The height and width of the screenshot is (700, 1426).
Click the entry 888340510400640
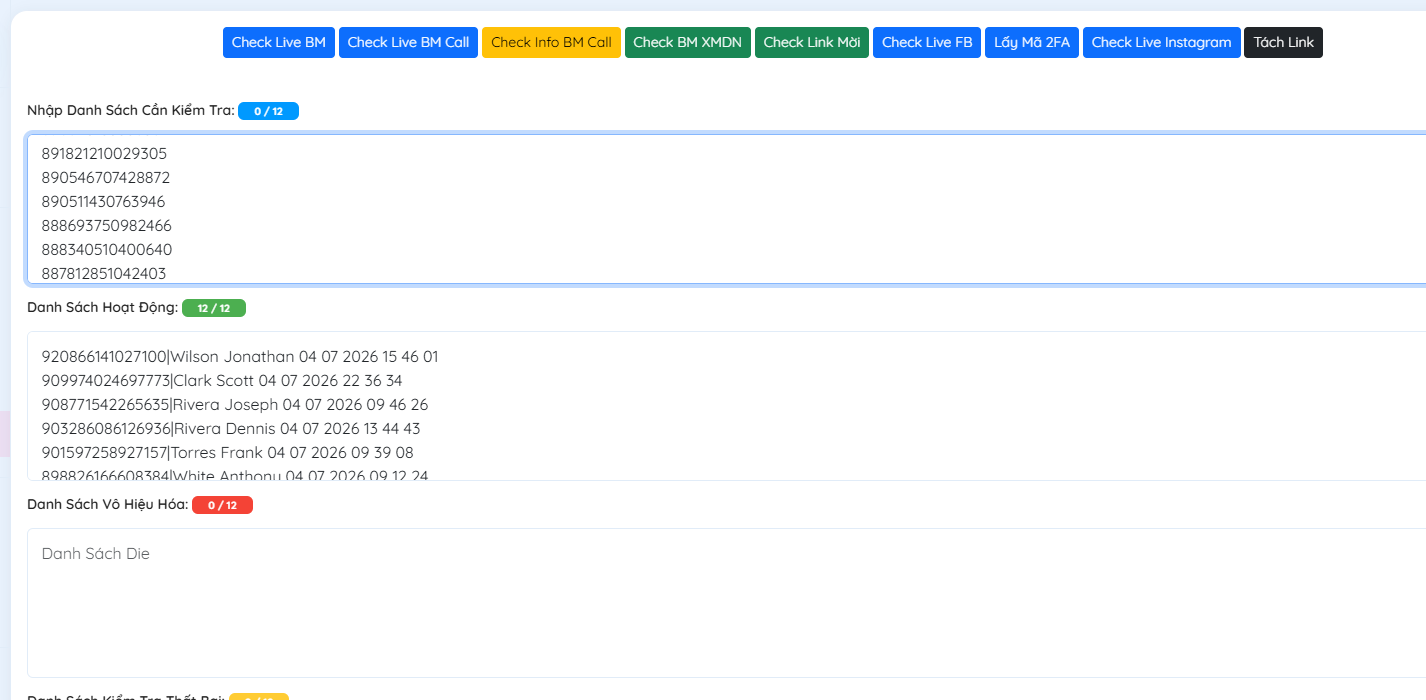(x=106, y=250)
